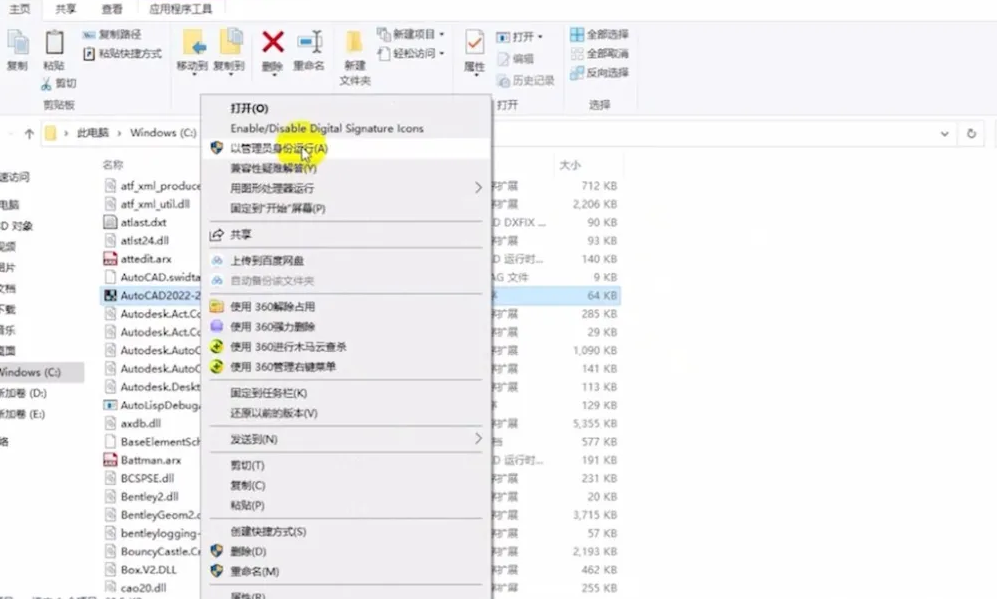Open the Move to folder button
997x599 pixels.
pyautogui.click(x=193, y=51)
